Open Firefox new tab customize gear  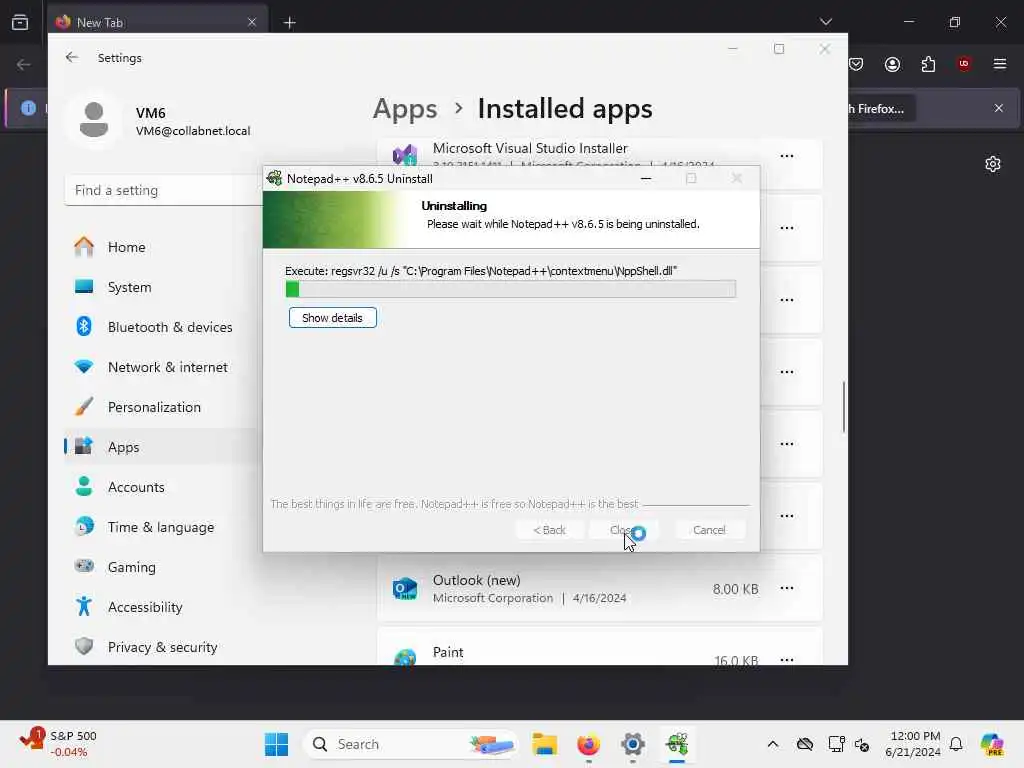993,164
